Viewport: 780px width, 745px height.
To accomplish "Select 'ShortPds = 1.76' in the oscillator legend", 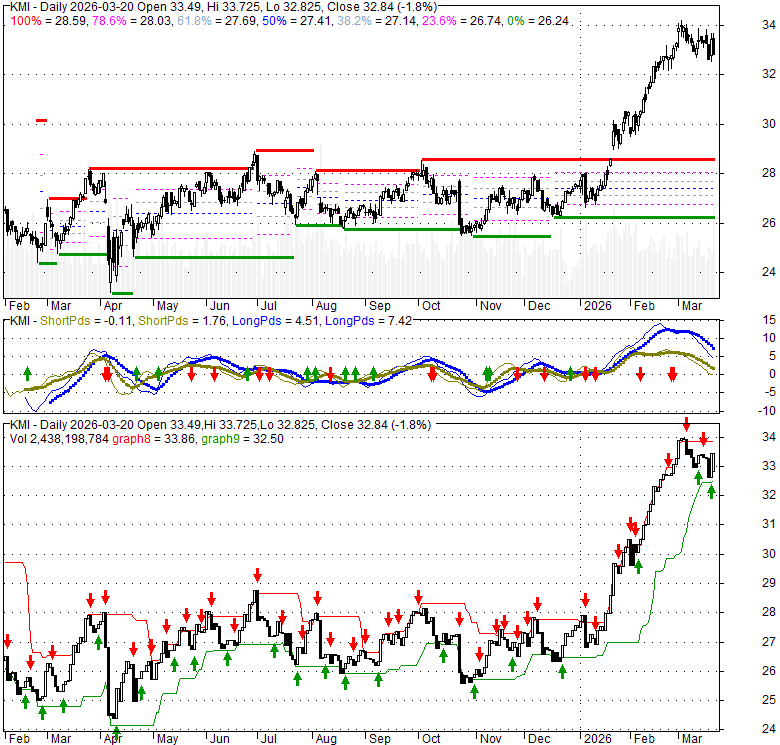I will pos(182,321).
